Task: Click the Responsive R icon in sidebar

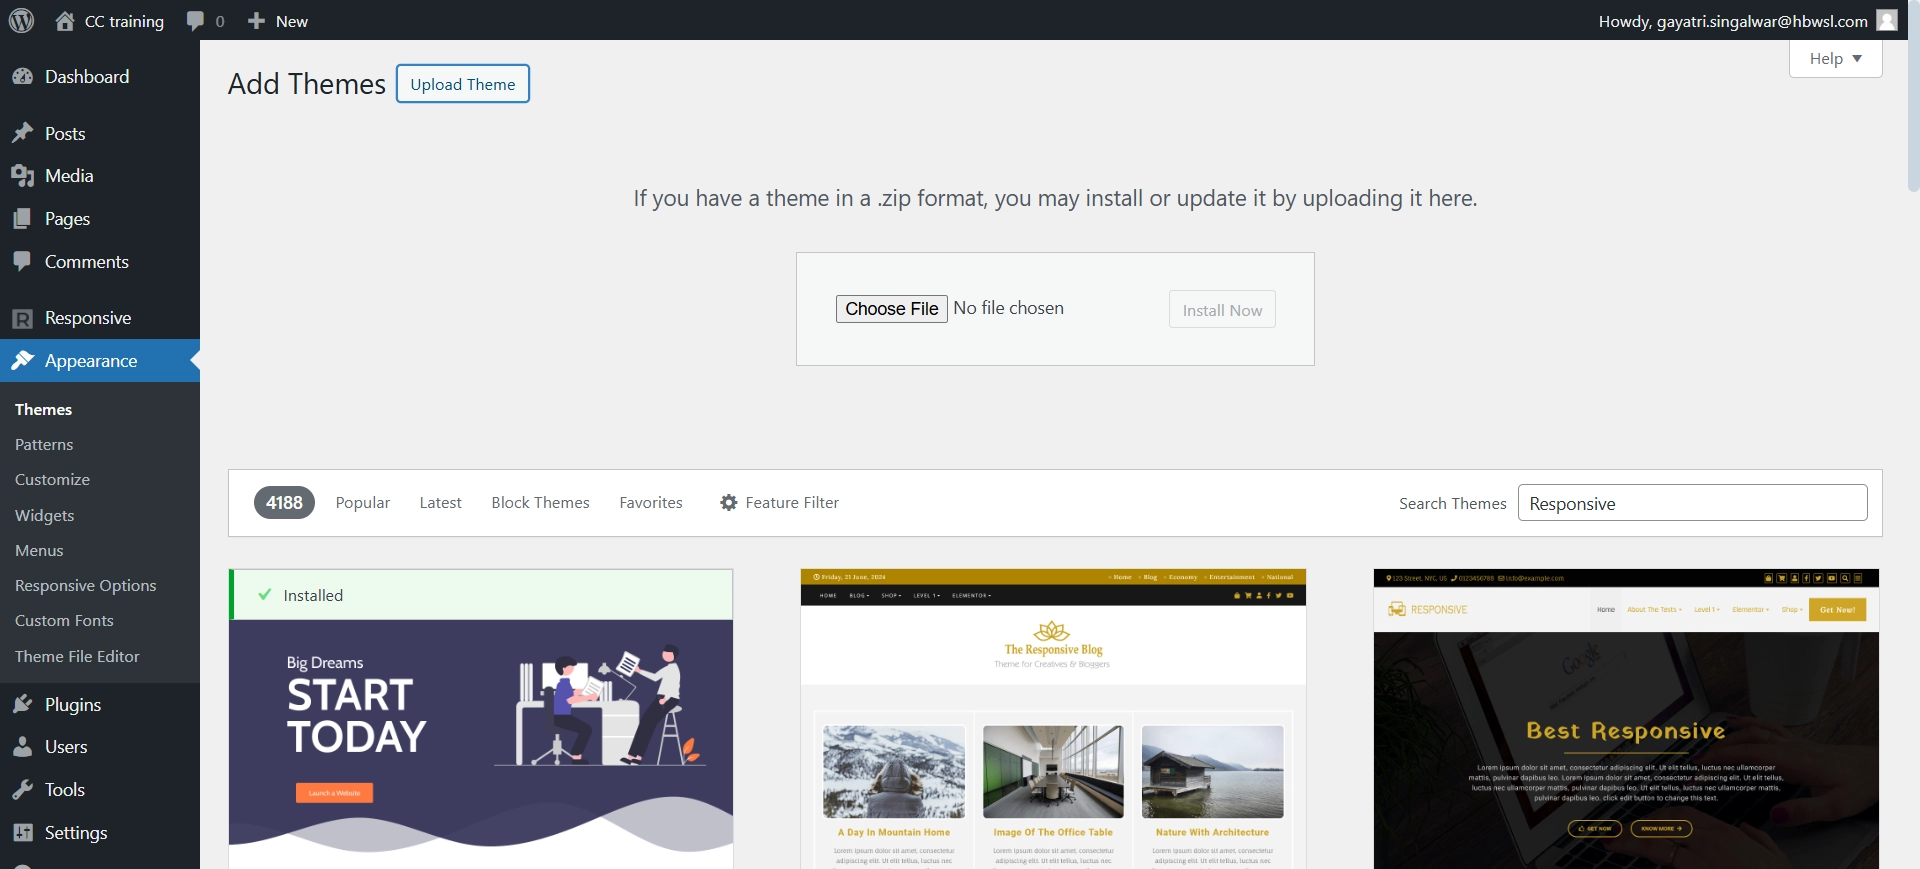Action: (x=23, y=318)
